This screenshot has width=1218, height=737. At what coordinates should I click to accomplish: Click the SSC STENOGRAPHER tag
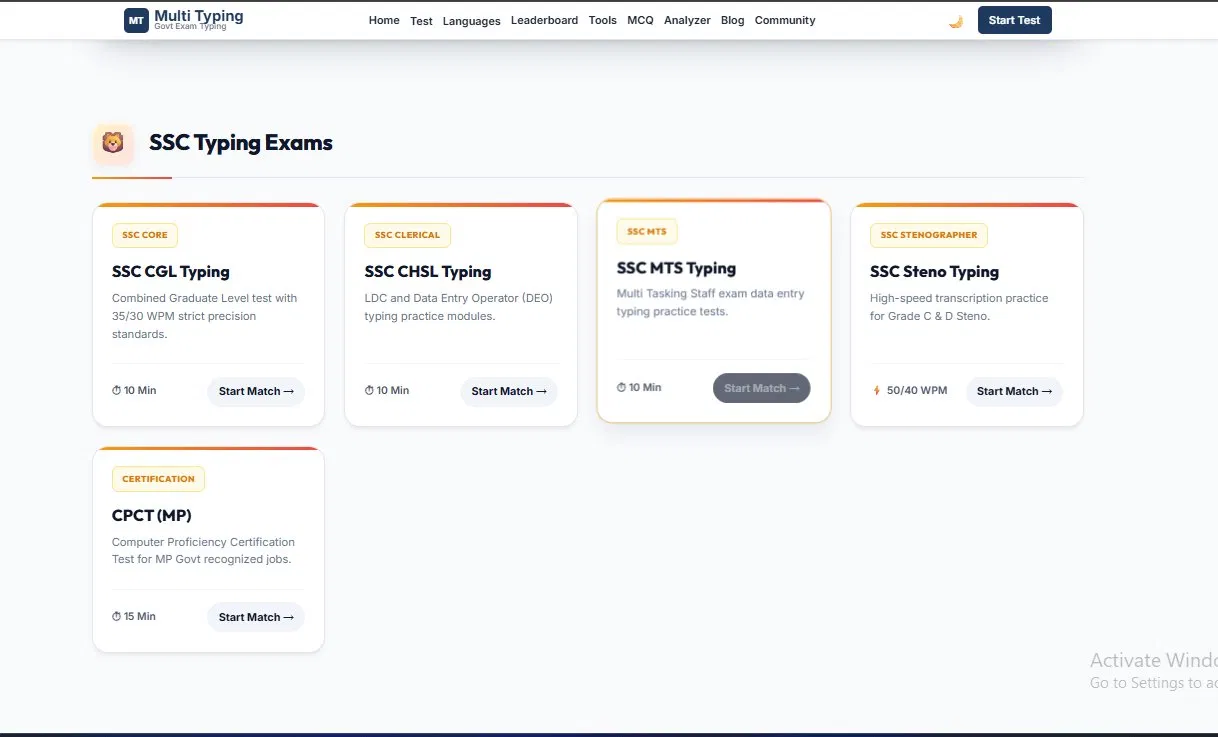pos(929,235)
